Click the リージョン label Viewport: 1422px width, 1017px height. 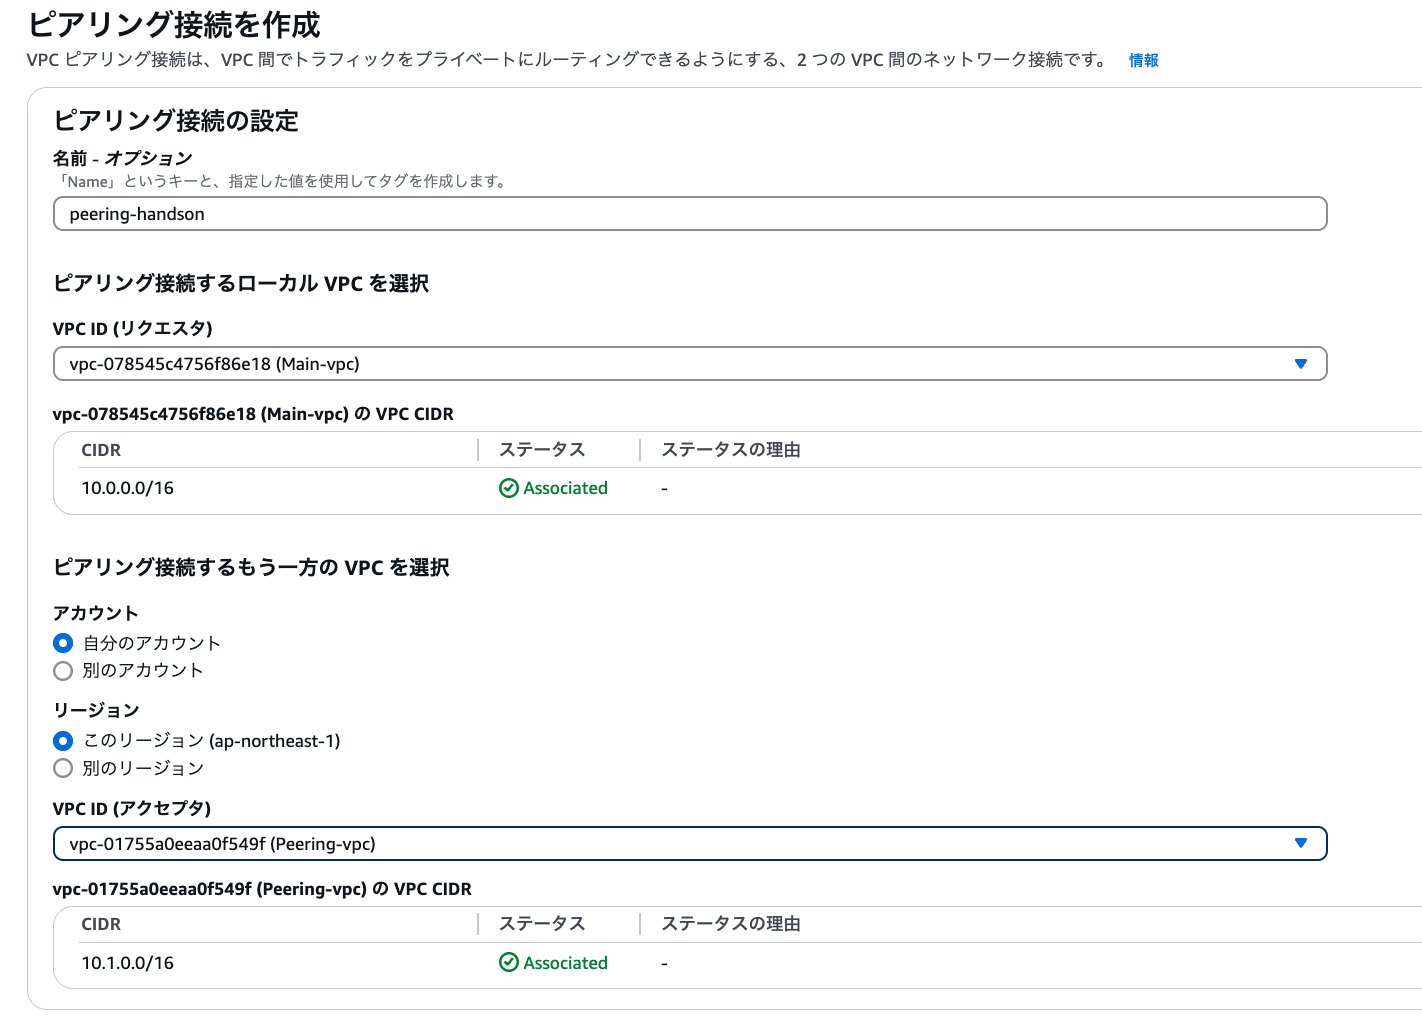[x=96, y=710]
